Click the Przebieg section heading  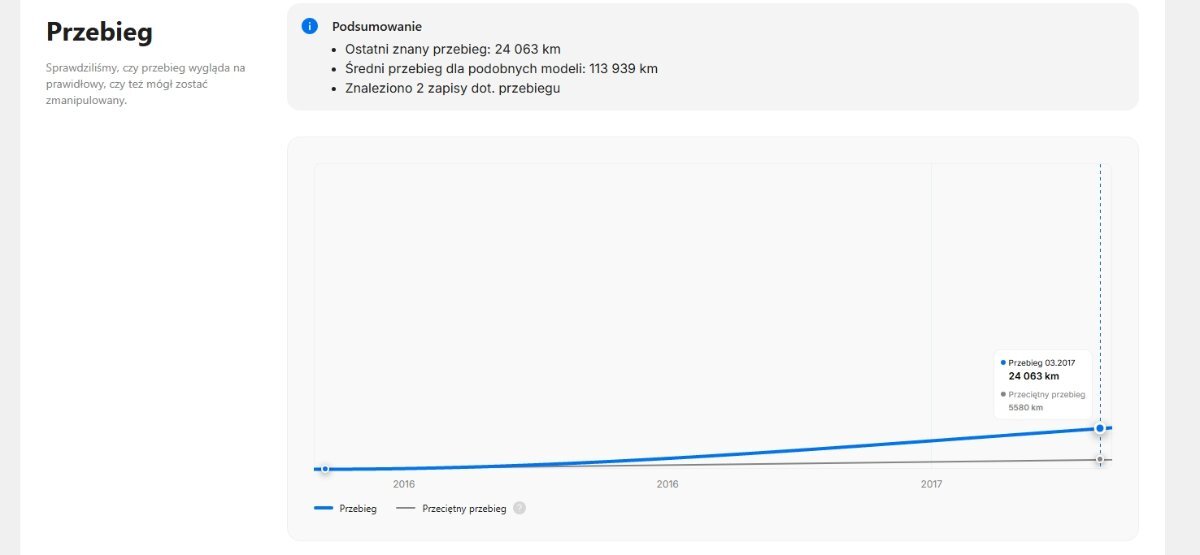point(99,32)
